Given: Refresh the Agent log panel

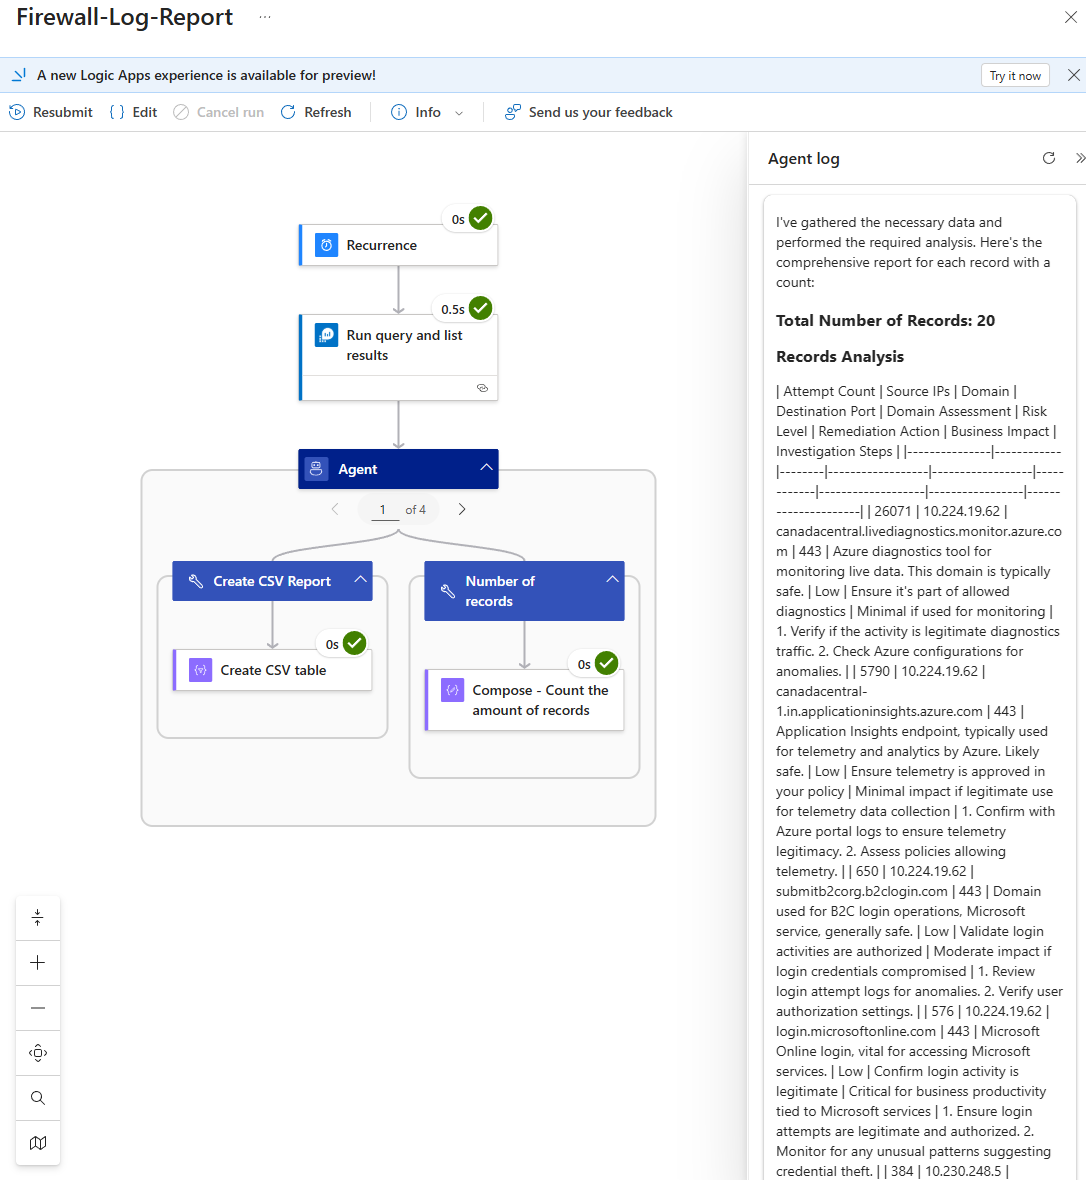Looking at the screenshot, I should 1049,158.
